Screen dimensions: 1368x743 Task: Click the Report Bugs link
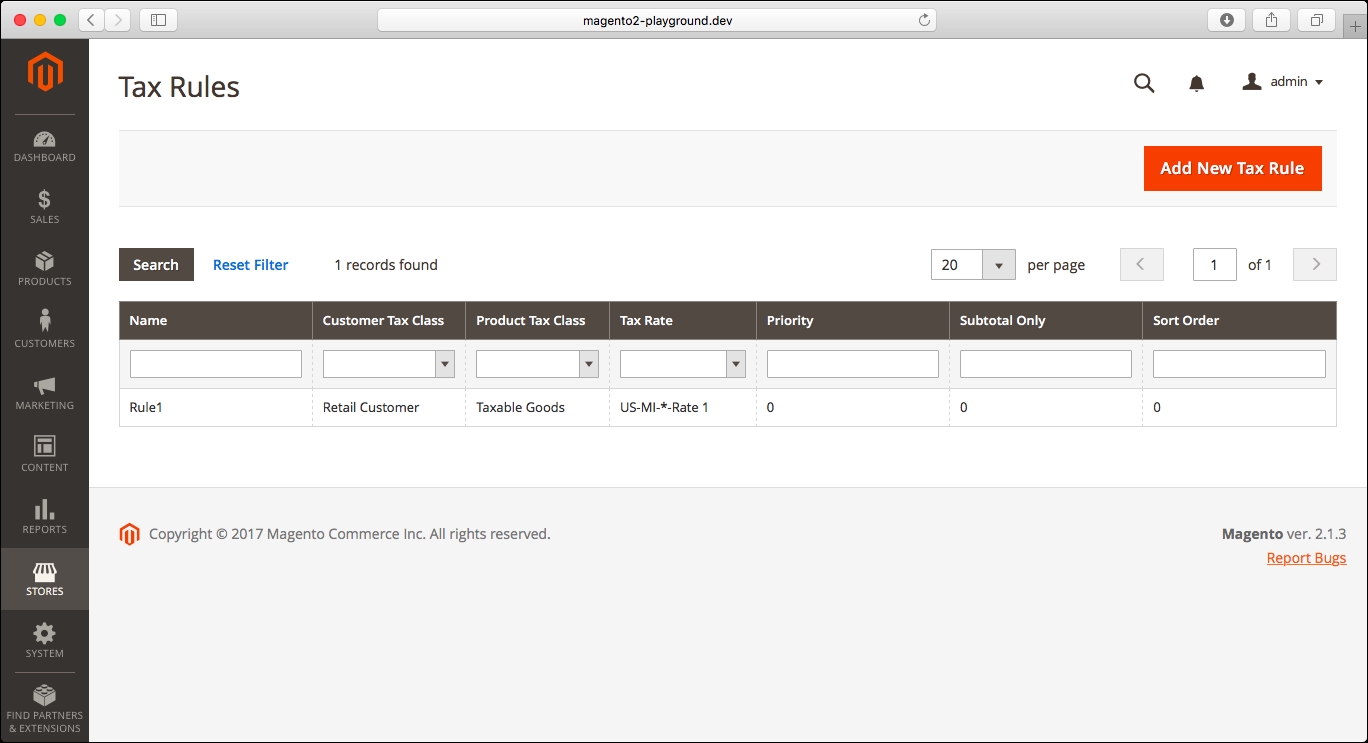(x=1306, y=558)
